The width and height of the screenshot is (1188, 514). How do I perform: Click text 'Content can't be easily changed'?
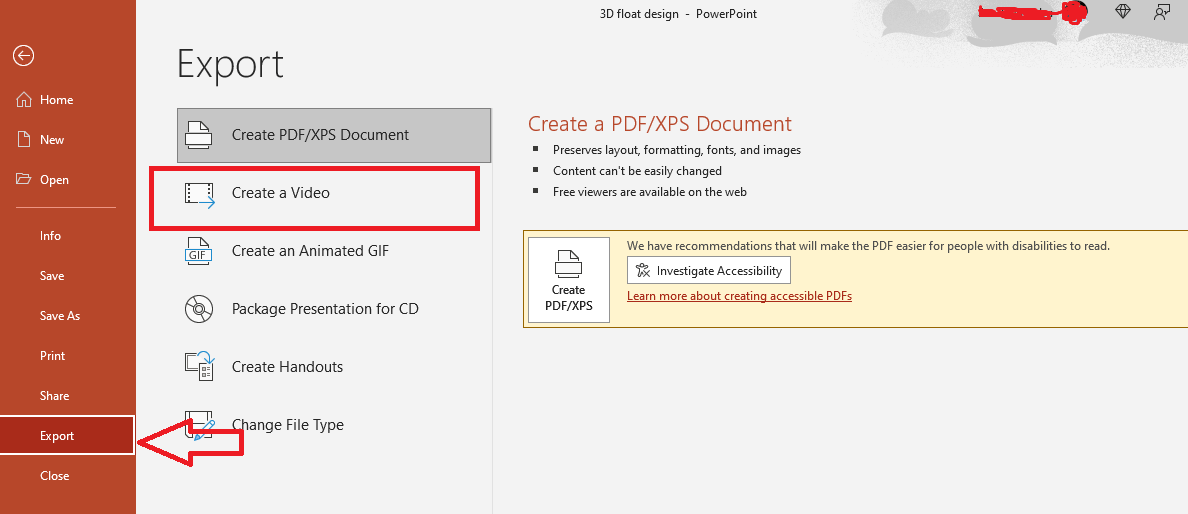coord(637,171)
